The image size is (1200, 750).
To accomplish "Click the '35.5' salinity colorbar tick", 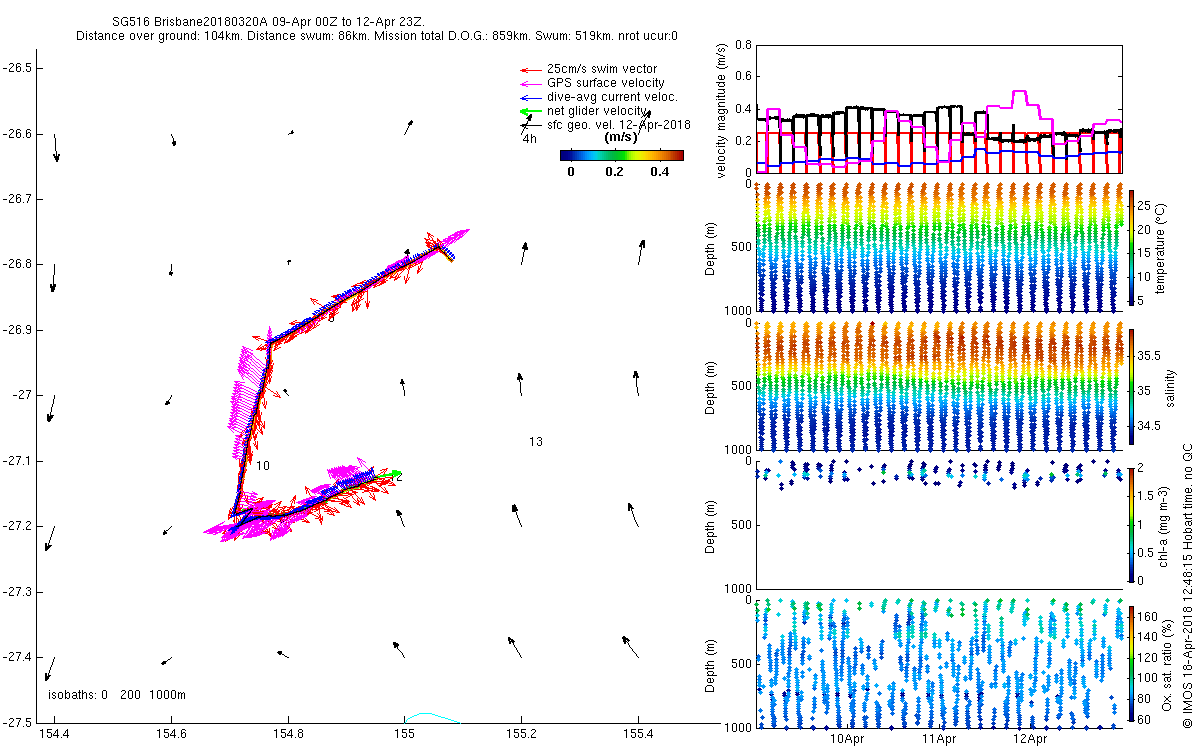I will pos(1151,356).
